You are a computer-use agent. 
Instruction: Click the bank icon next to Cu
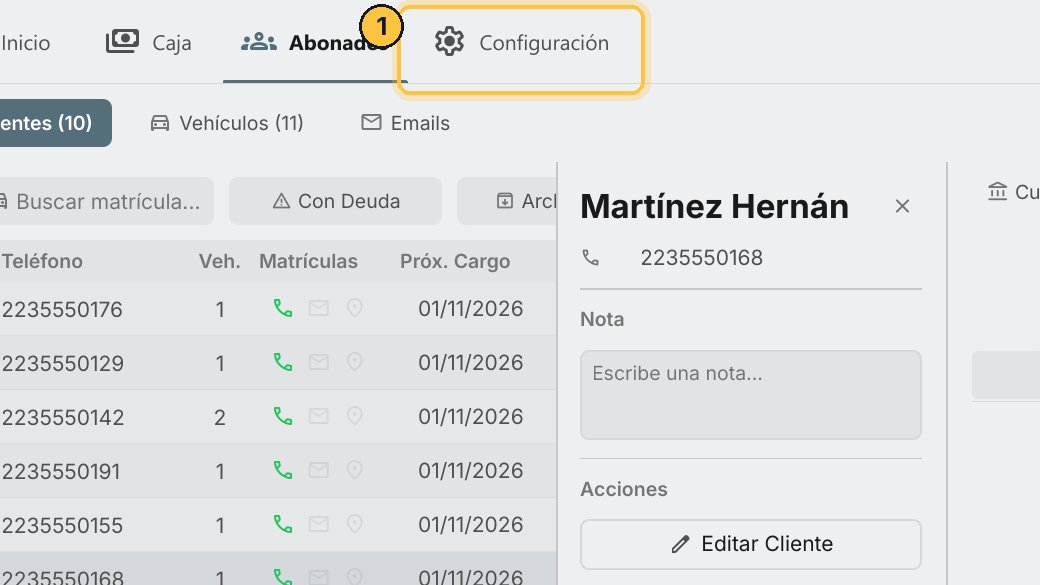click(997, 192)
